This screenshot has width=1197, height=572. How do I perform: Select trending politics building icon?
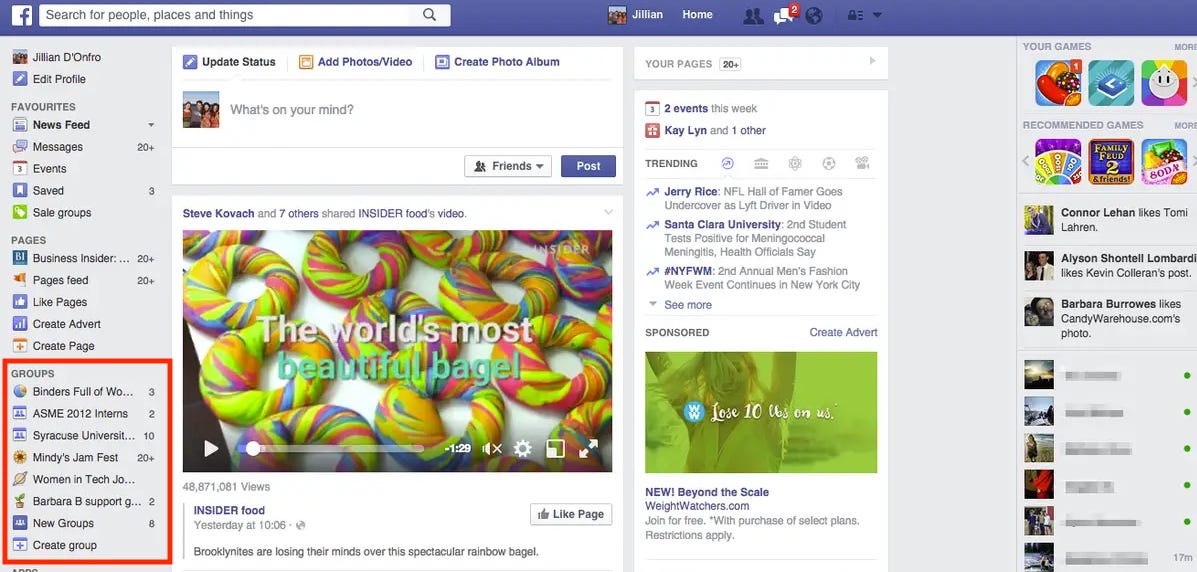click(x=760, y=163)
